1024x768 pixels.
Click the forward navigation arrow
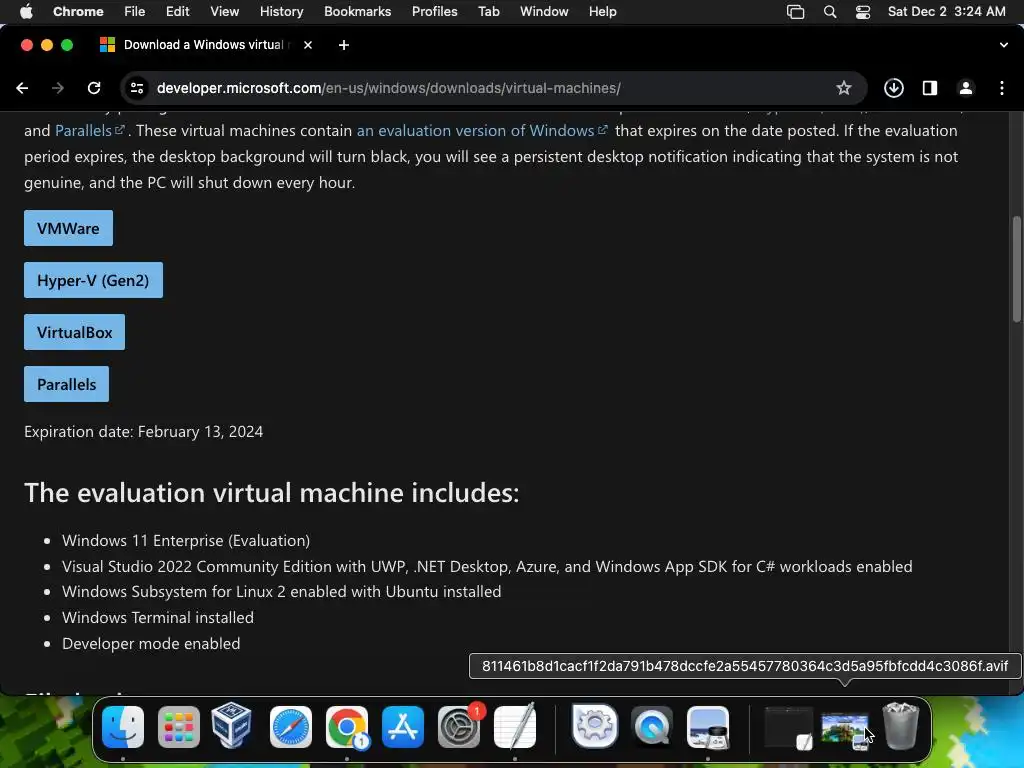pyautogui.click(x=58, y=88)
